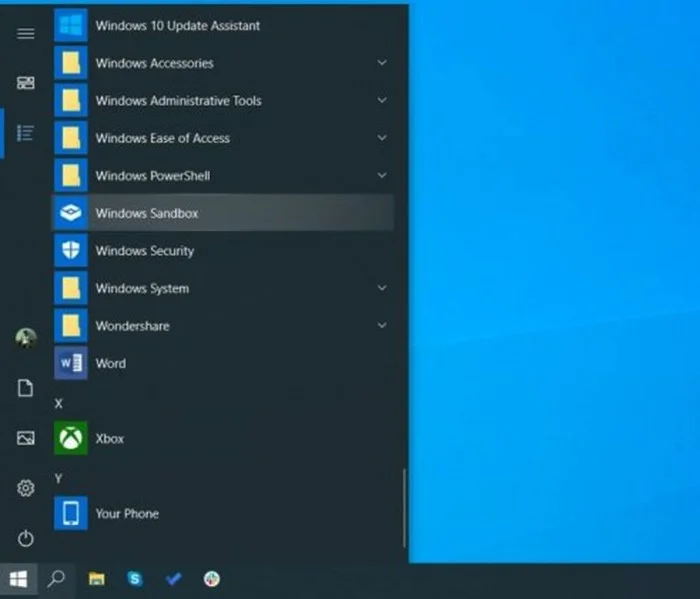
Task: Click the Windows System folder icon
Action: tap(71, 288)
